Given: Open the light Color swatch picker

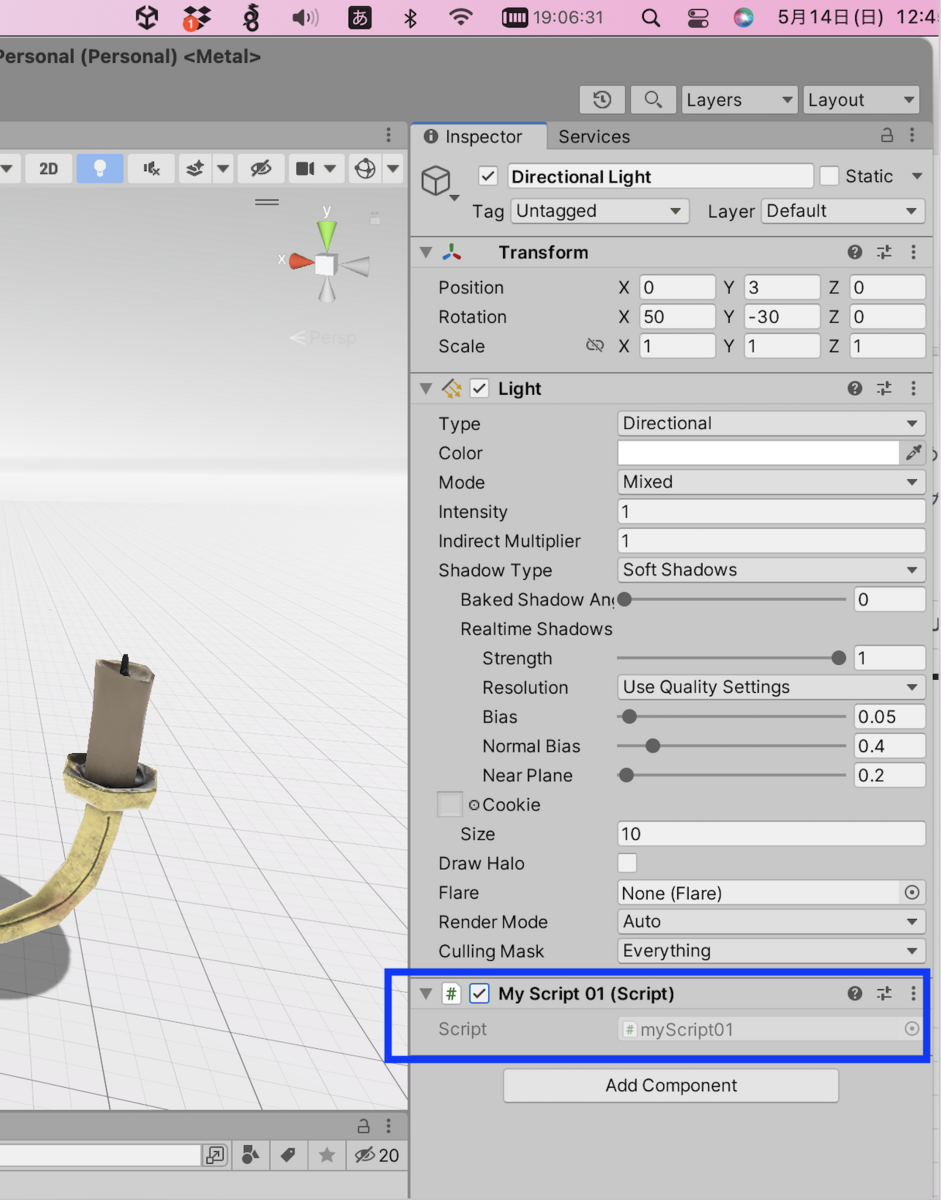Looking at the screenshot, I should 759,453.
